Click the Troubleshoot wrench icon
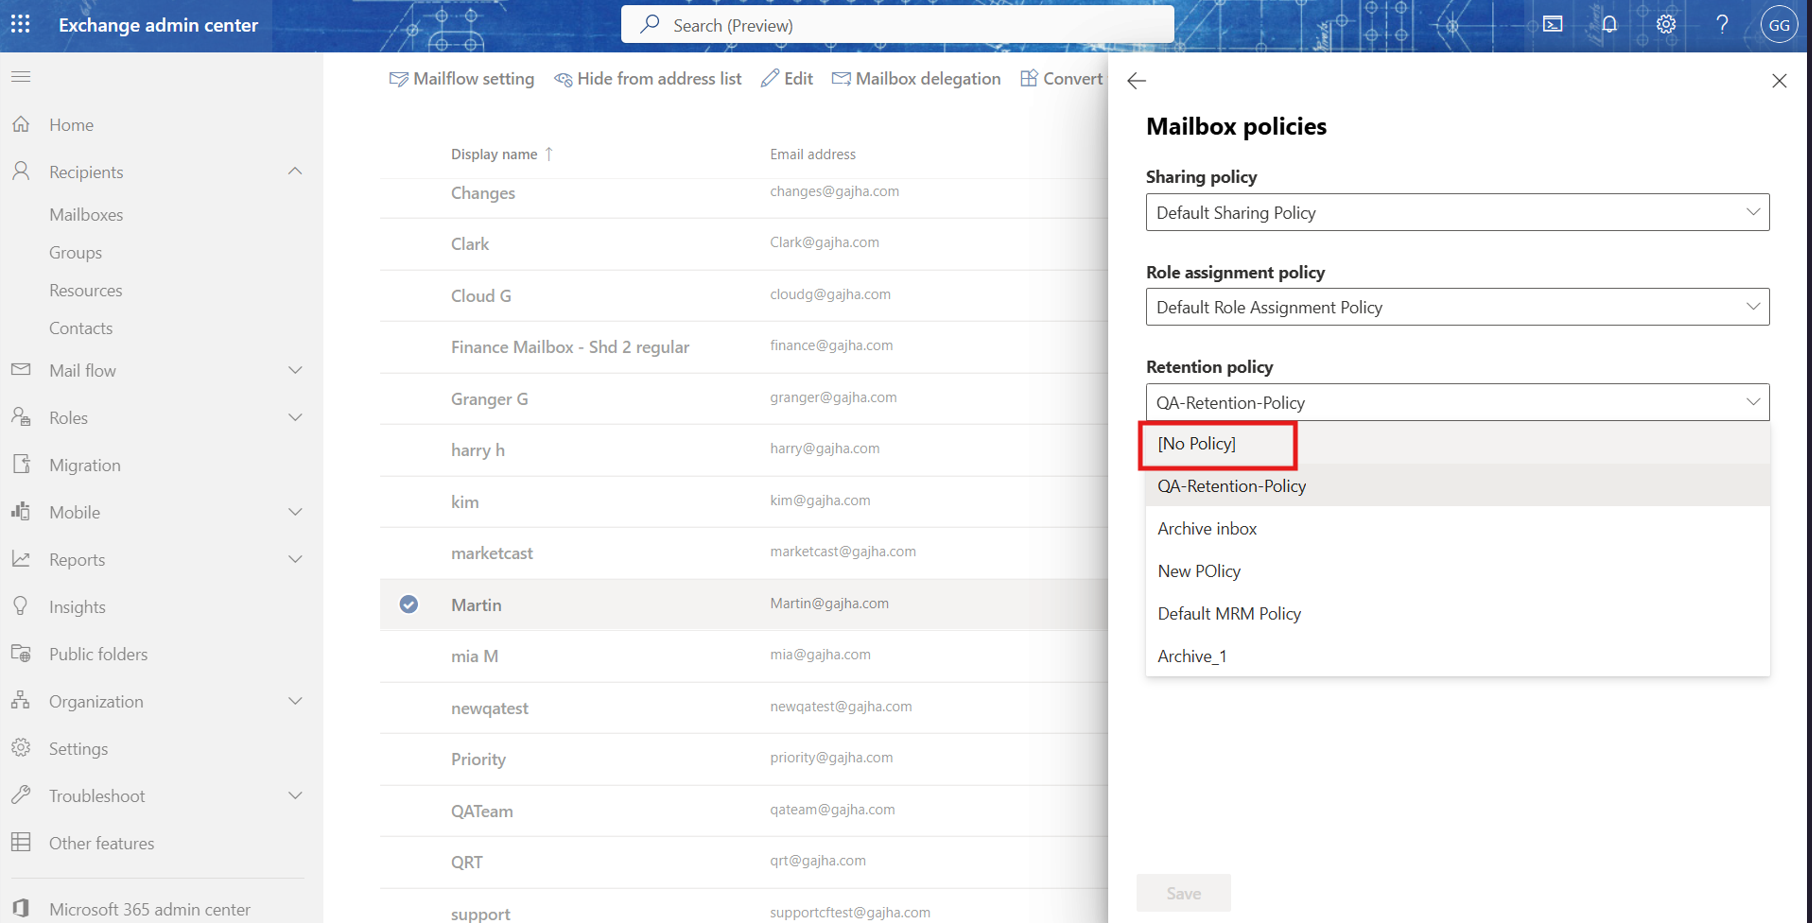Viewport: 1812px width, 923px height. 21,795
